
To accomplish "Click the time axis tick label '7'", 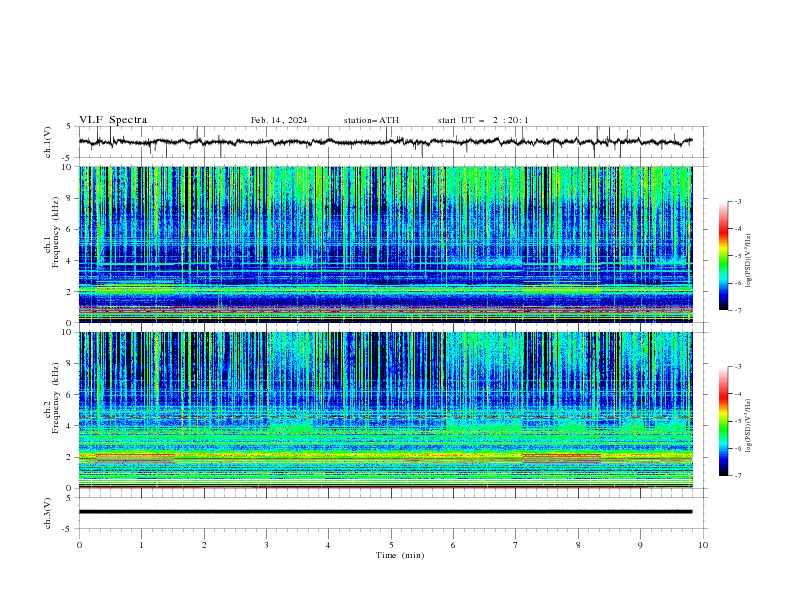I will click(516, 545).
